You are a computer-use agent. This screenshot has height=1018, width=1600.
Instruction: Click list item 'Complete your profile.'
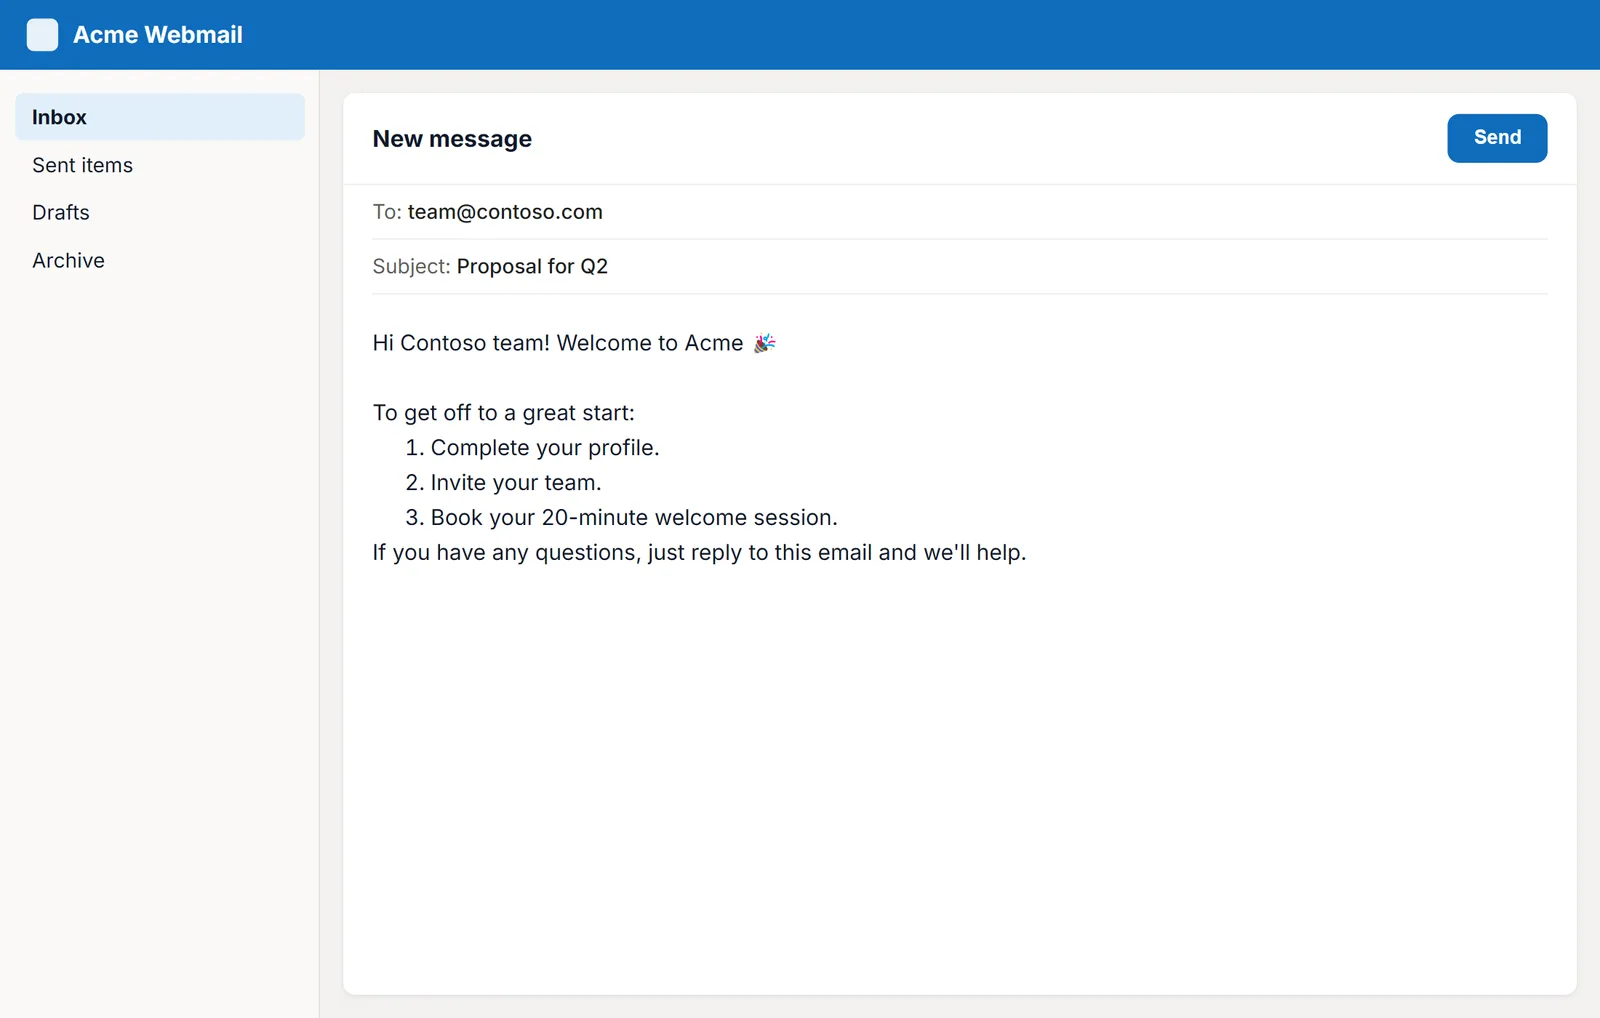tap(545, 448)
